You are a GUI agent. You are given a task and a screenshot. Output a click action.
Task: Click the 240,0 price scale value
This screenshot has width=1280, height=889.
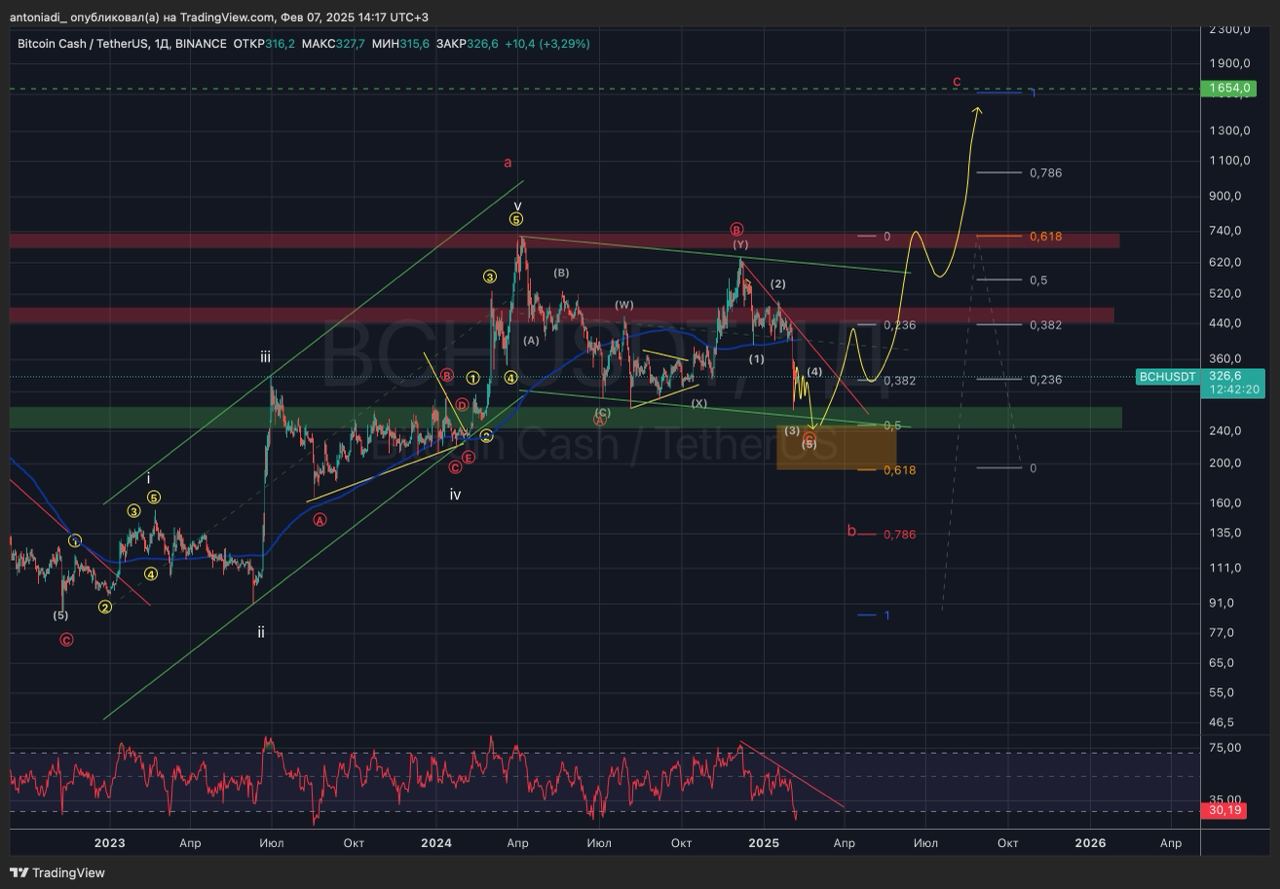coord(1225,431)
